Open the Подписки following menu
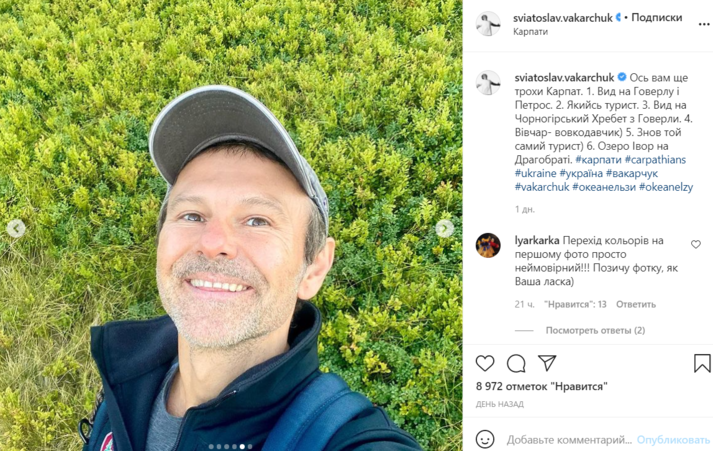The width and height of the screenshot is (713, 451). click(x=657, y=17)
